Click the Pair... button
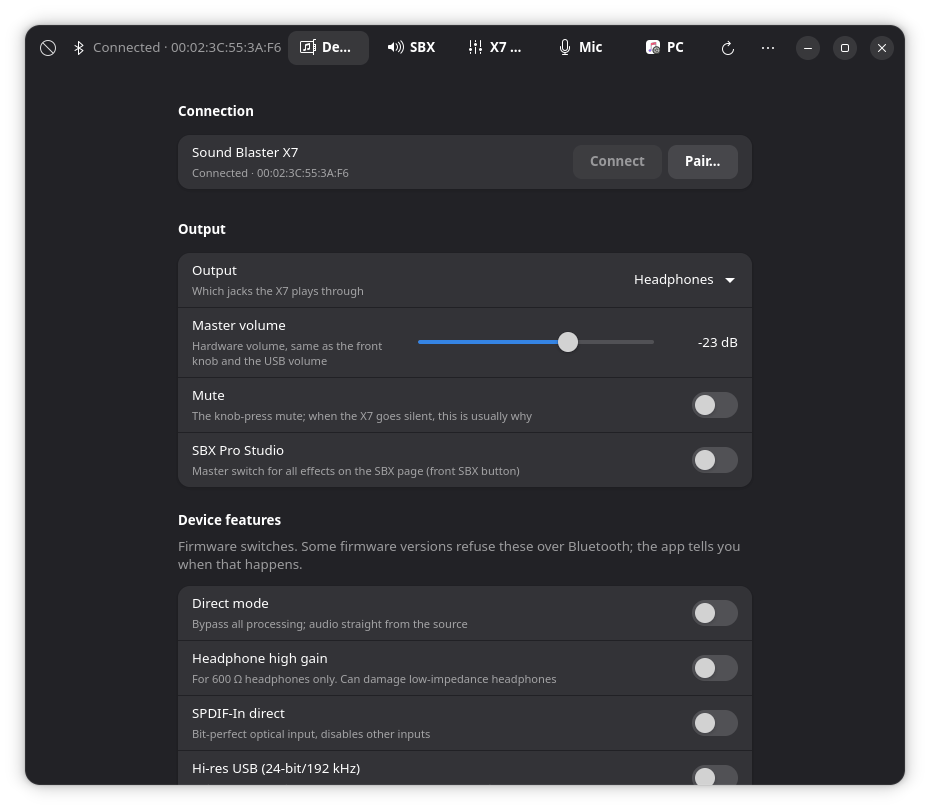This screenshot has height=810, width=930. coord(703,162)
